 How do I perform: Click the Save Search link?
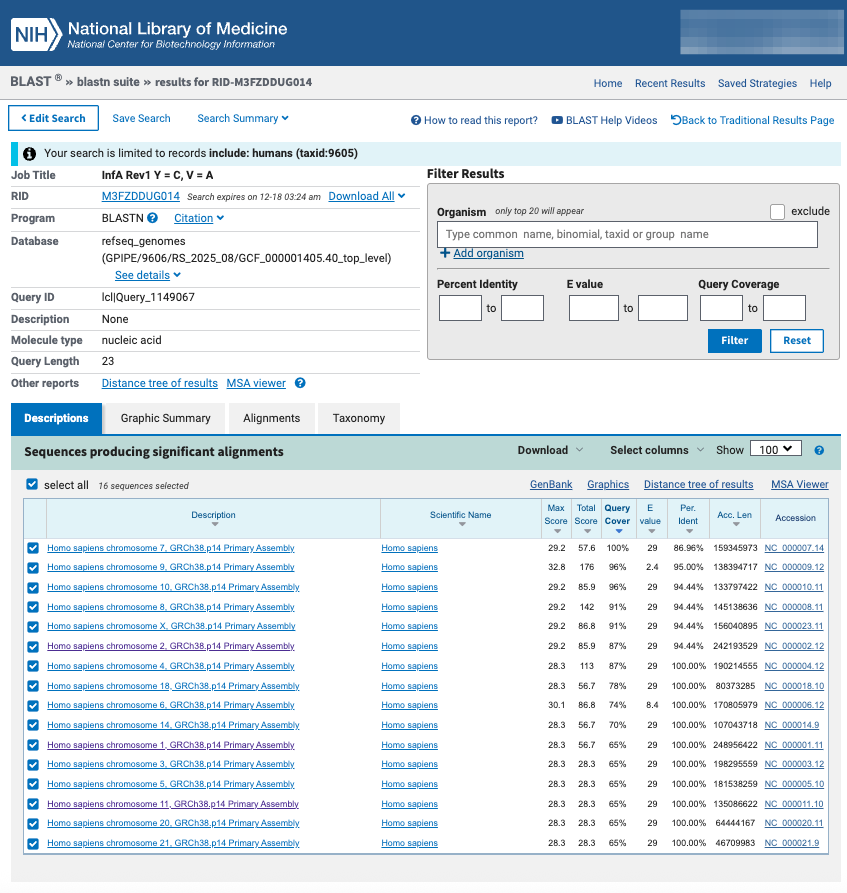click(x=141, y=118)
